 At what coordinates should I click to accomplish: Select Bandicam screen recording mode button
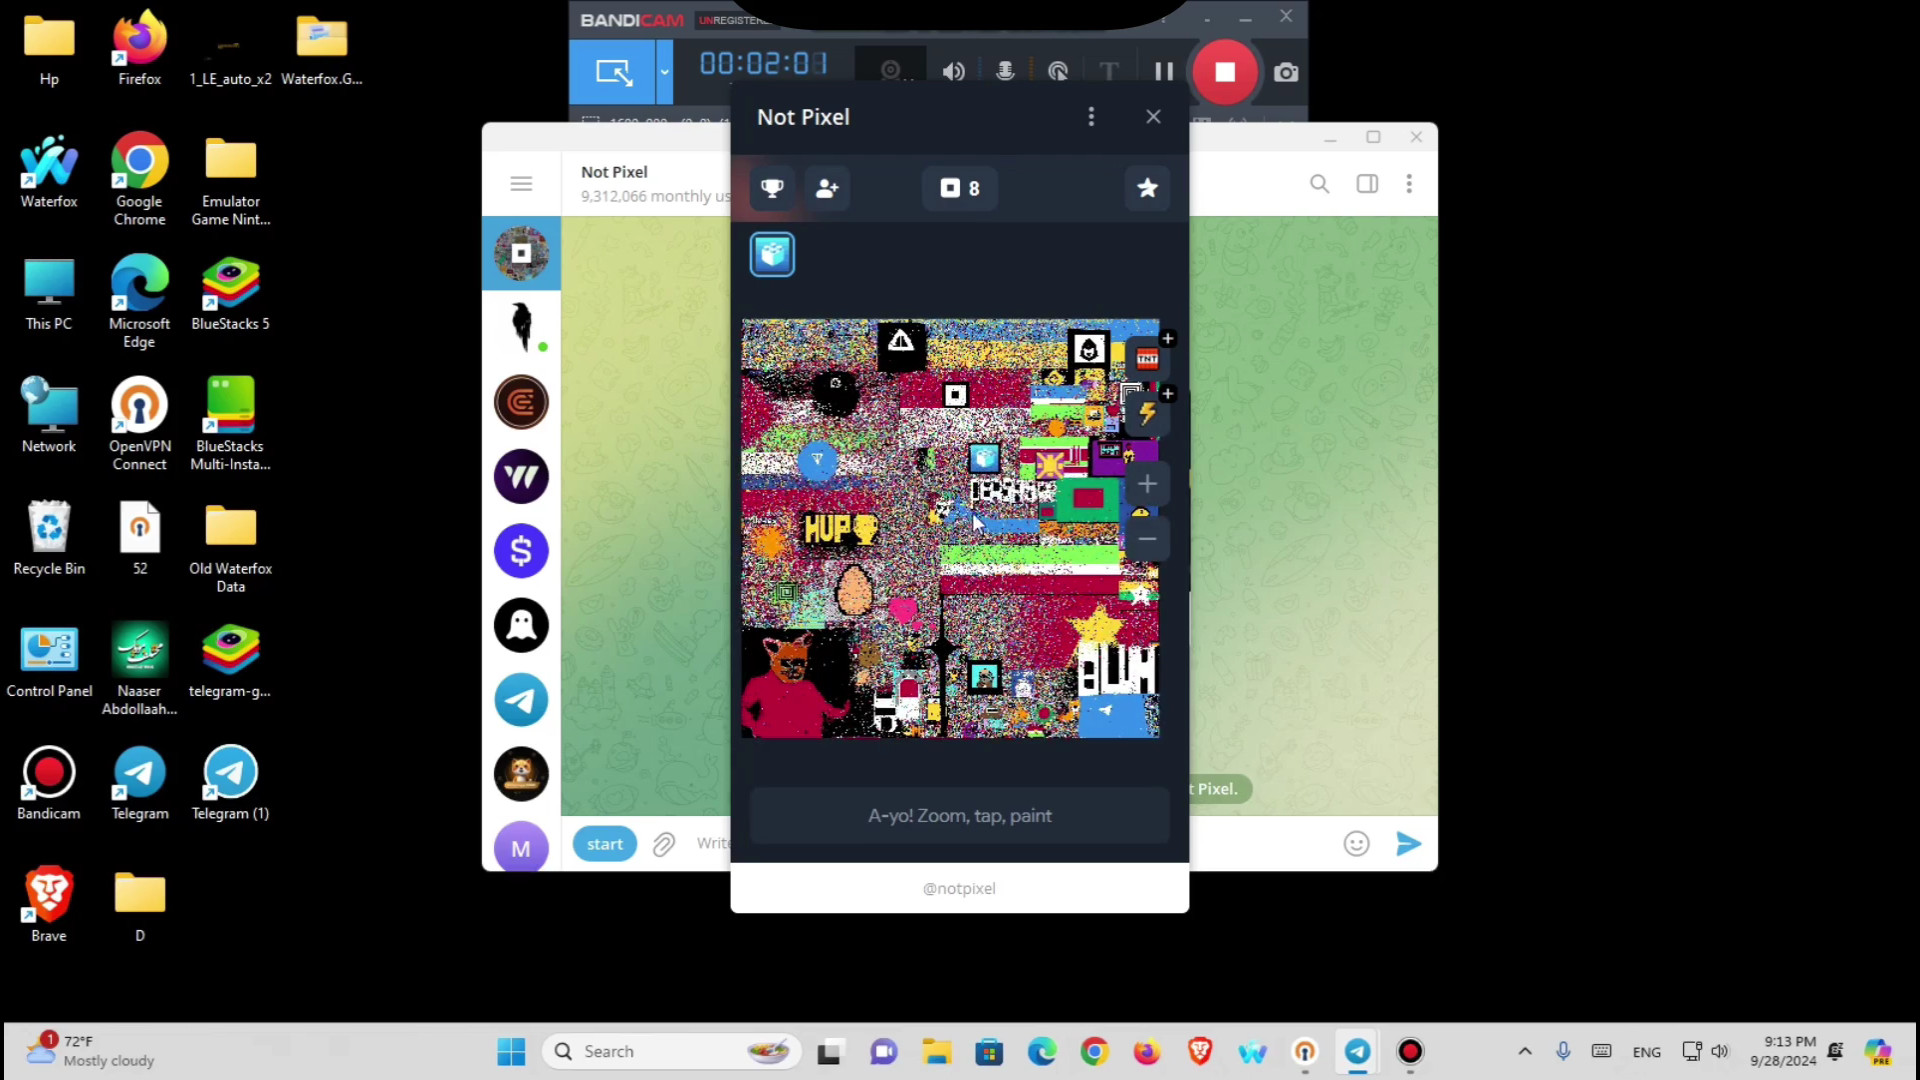(x=613, y=72)
